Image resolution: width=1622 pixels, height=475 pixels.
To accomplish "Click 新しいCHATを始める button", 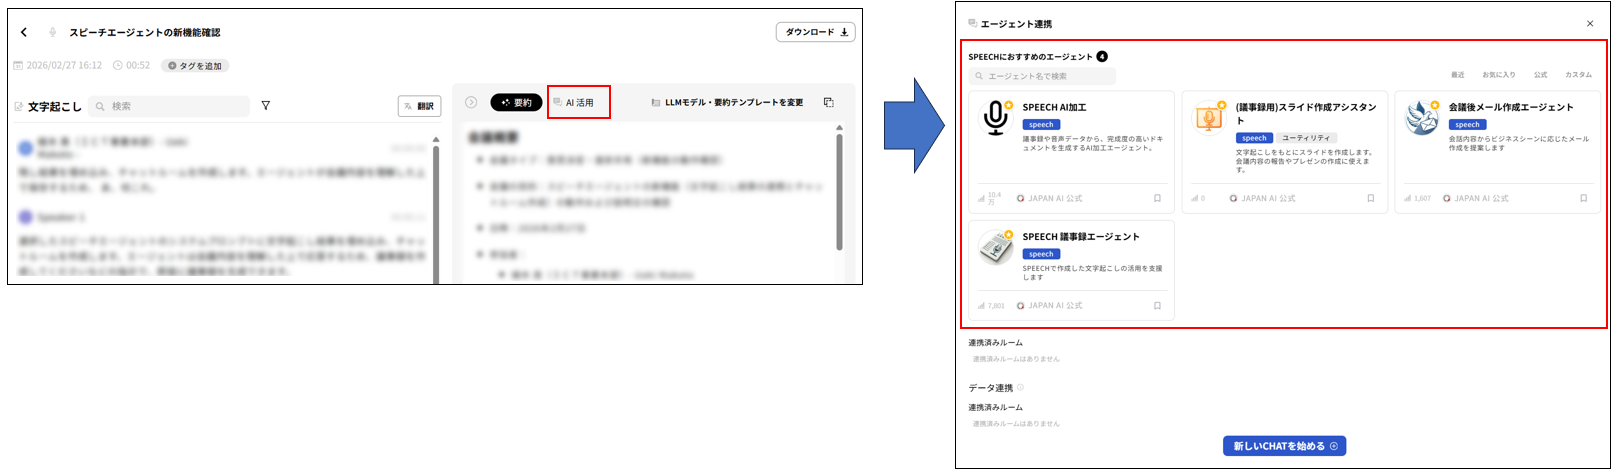I will click(x=1284, y=446).
